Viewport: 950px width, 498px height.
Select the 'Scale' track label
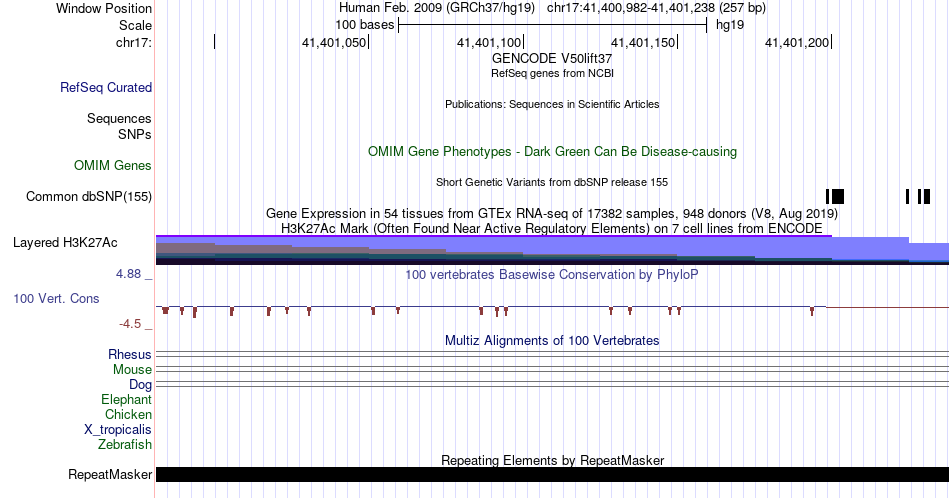point(135,25)
